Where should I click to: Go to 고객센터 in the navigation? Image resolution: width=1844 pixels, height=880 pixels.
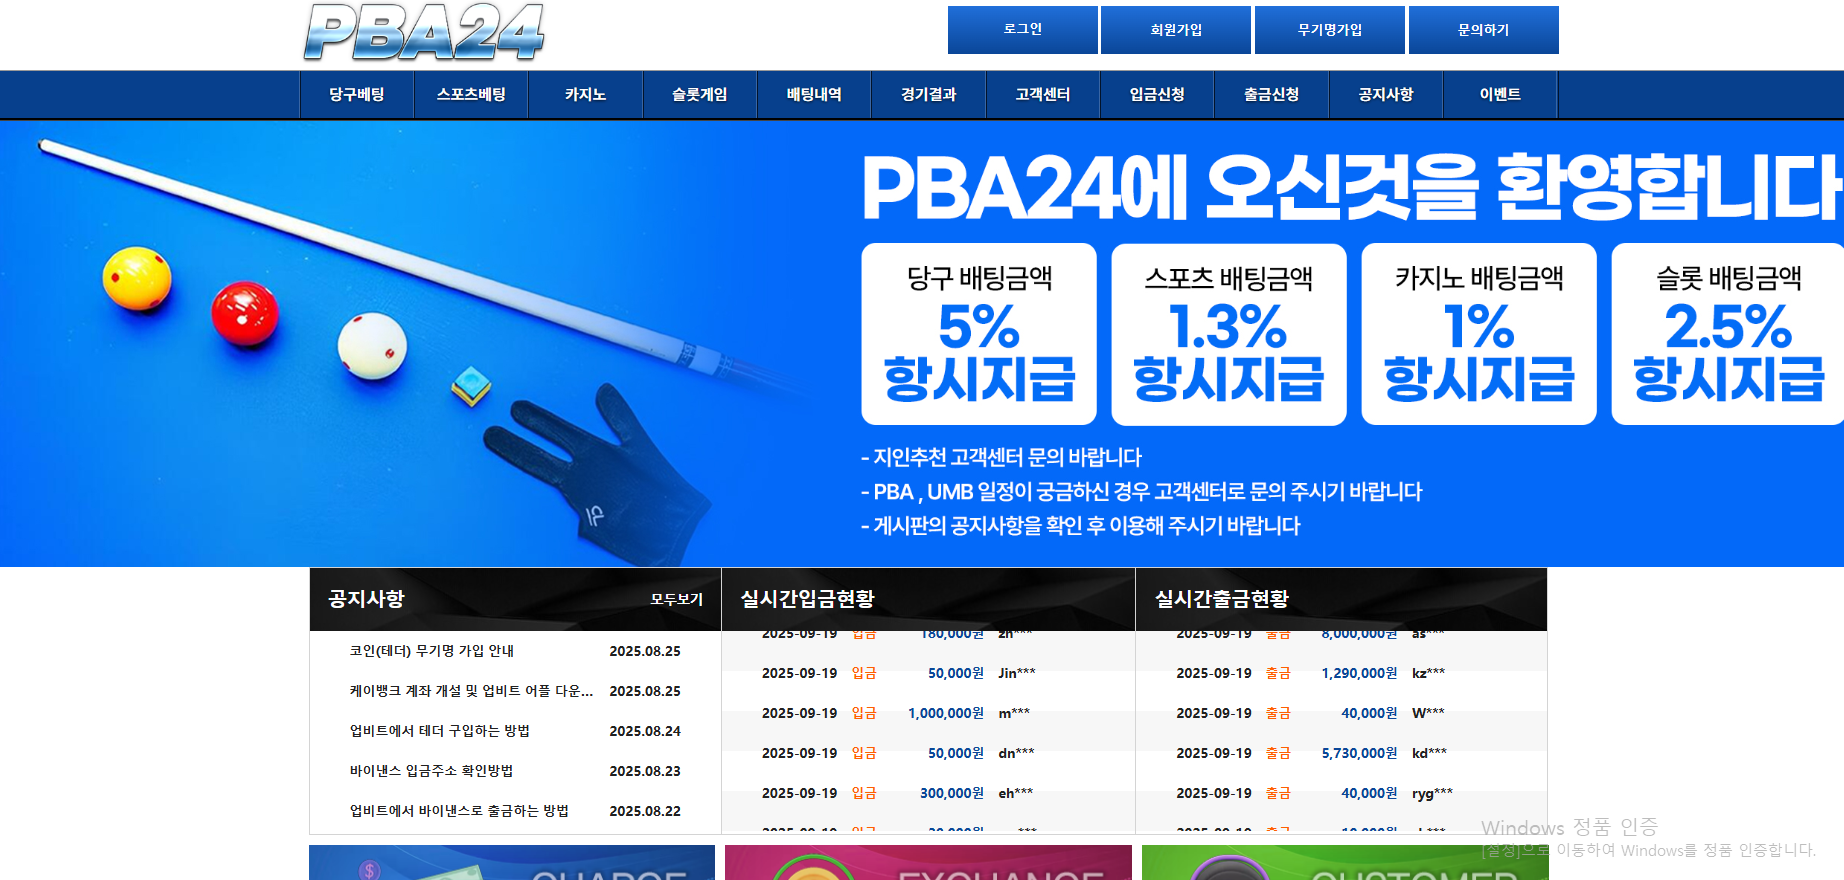pyautogui.click(x=1043, y=95)
